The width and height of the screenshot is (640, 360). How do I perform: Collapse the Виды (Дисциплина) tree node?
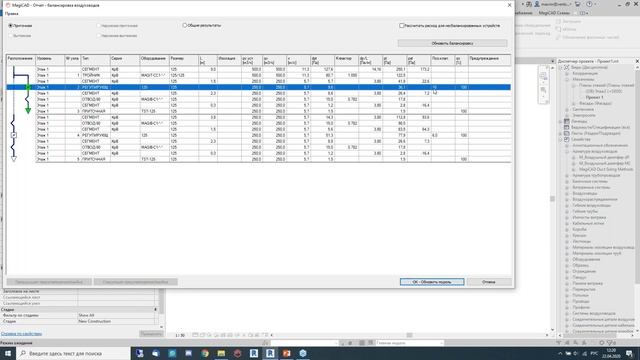click(561, 67)
